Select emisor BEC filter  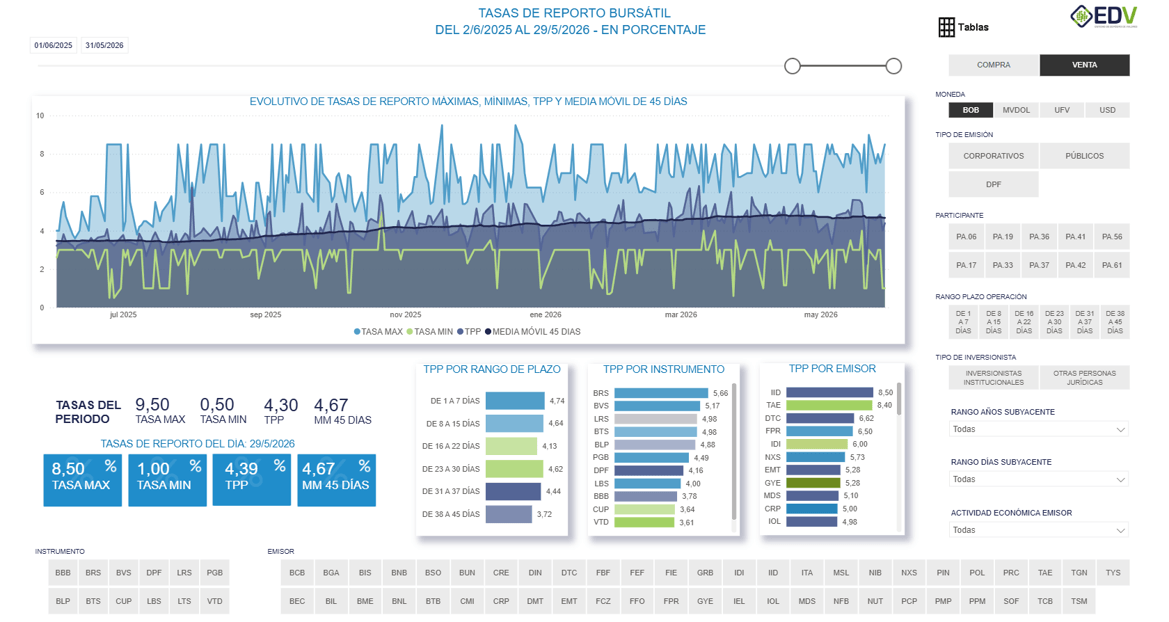tap(297, 601)
